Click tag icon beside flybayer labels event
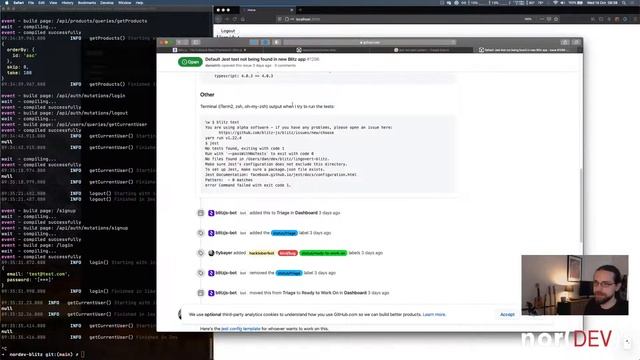640x360 pixels. click(200, 253)
